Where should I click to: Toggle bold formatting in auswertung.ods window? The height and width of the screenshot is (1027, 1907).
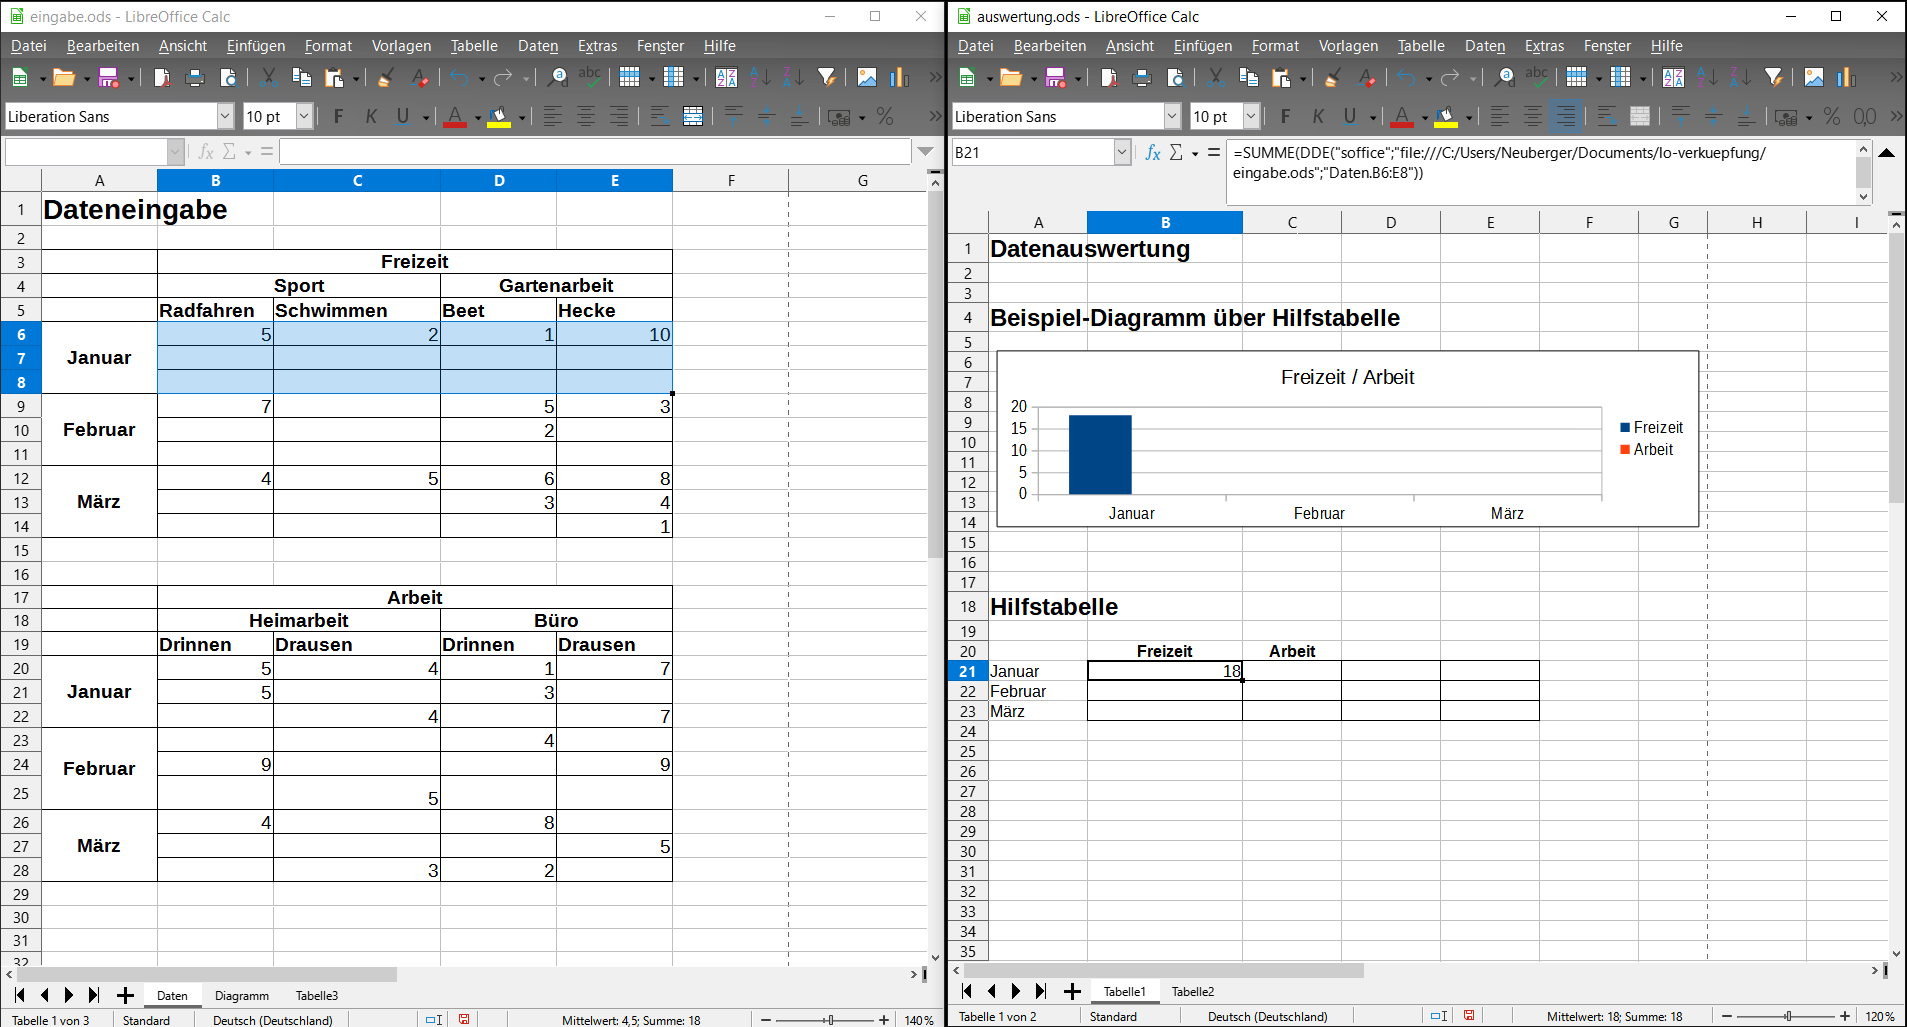[1285, 117]
